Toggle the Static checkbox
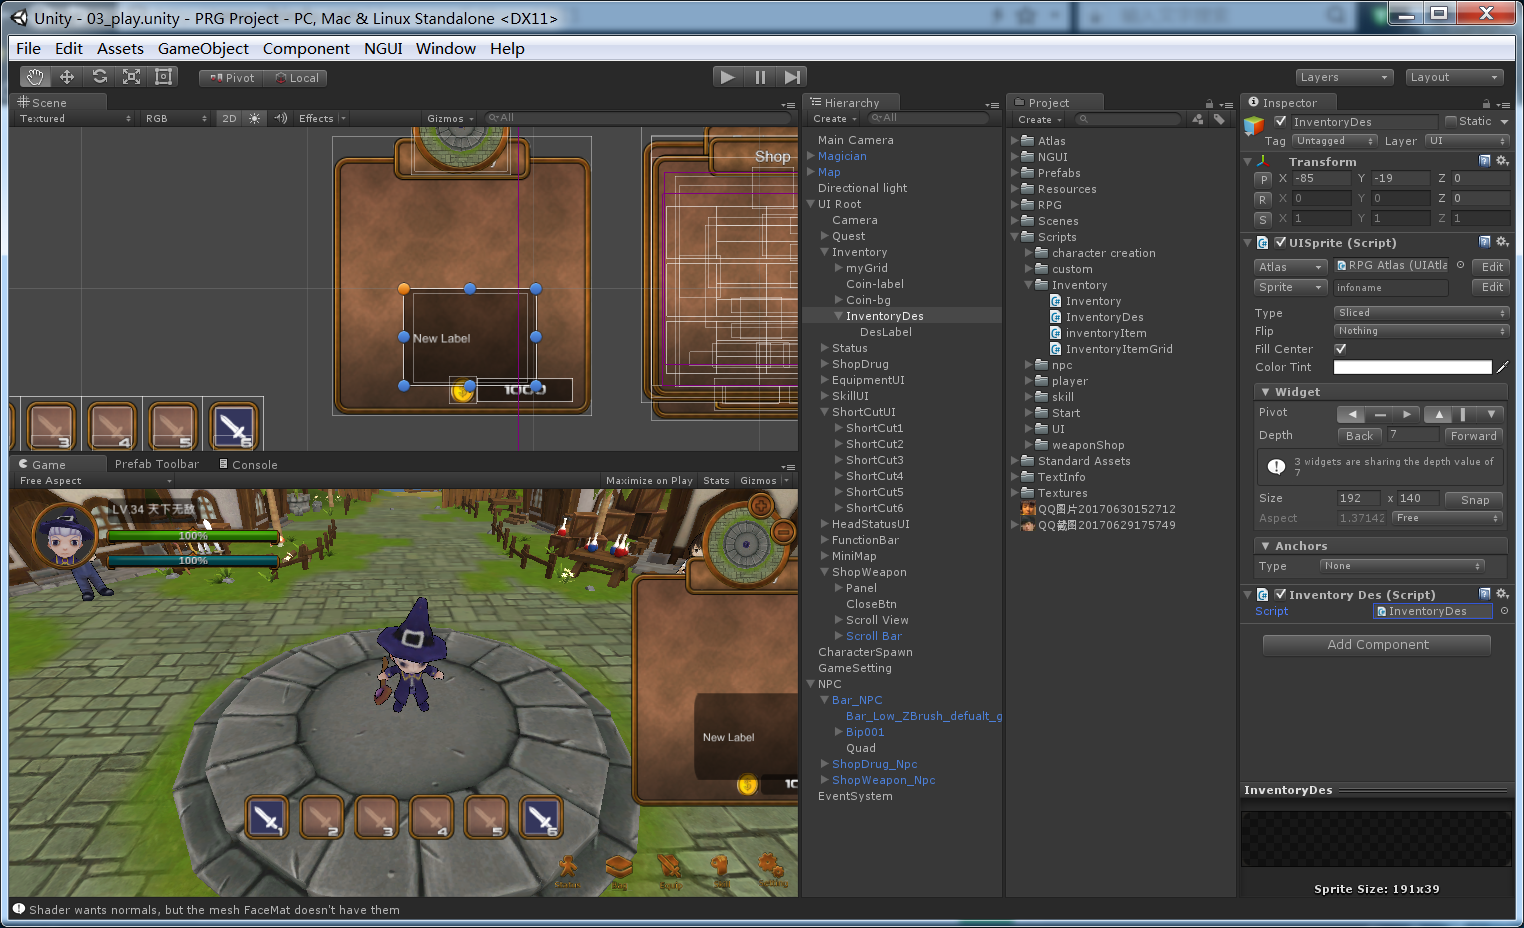This screenshot has height=928, width=1524. [1451, 121]
